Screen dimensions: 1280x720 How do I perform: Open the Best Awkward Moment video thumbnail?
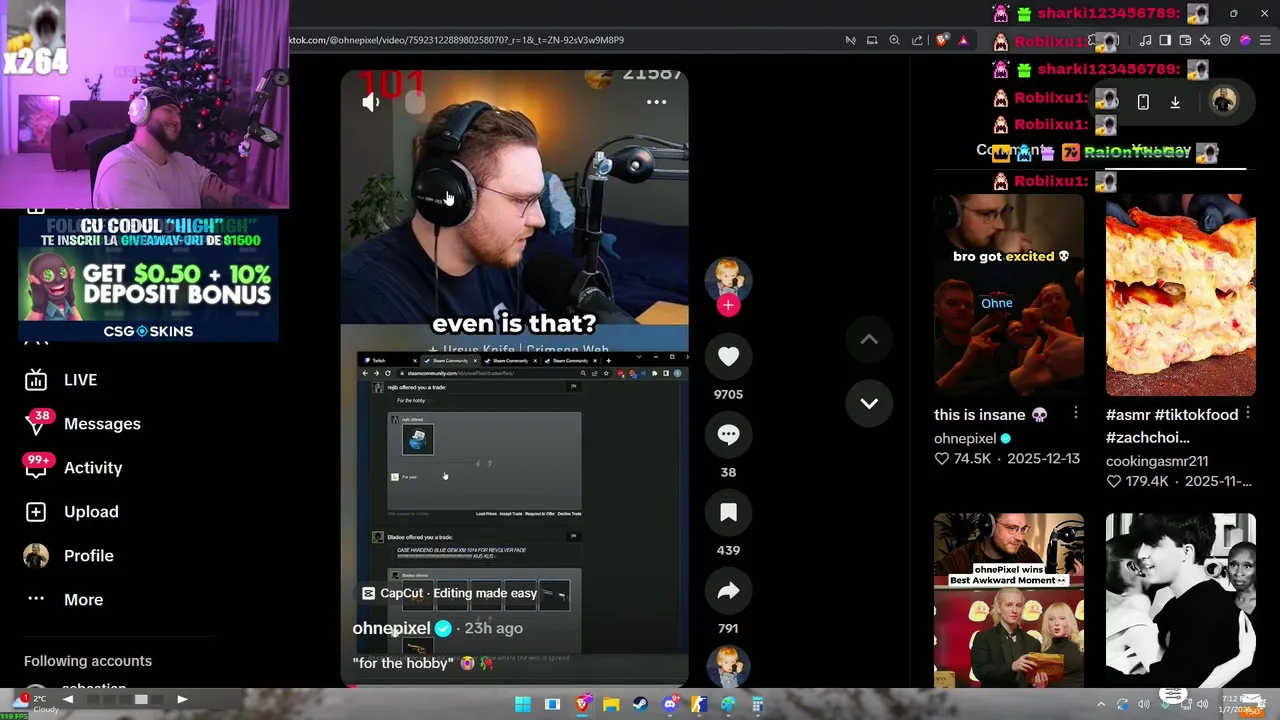click(1009, 600)
